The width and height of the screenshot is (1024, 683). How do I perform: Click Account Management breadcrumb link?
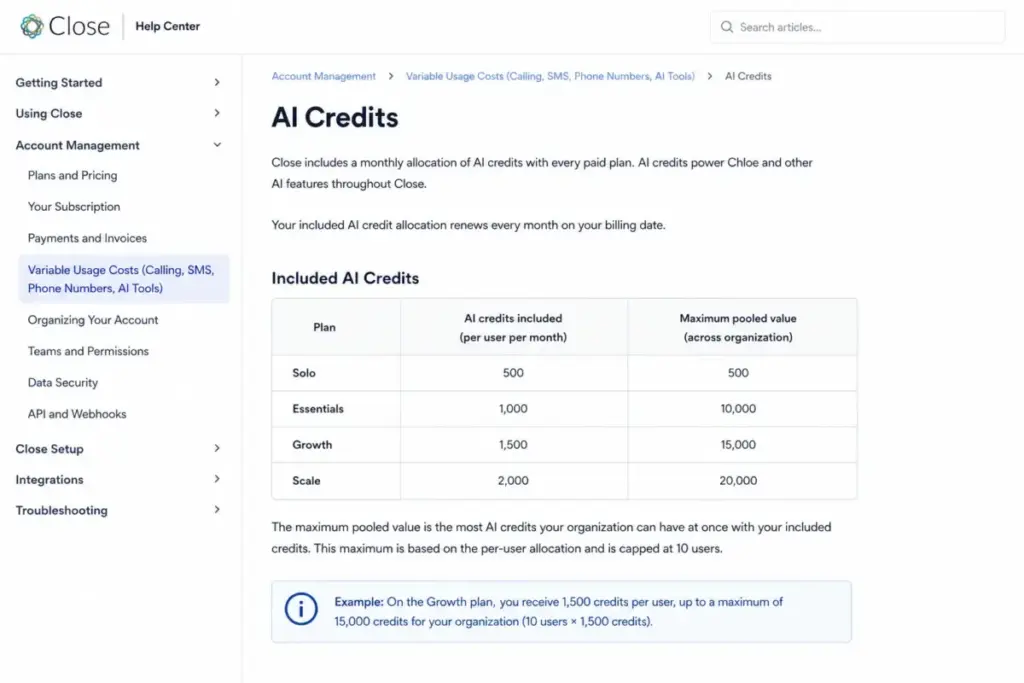point(323,76)
